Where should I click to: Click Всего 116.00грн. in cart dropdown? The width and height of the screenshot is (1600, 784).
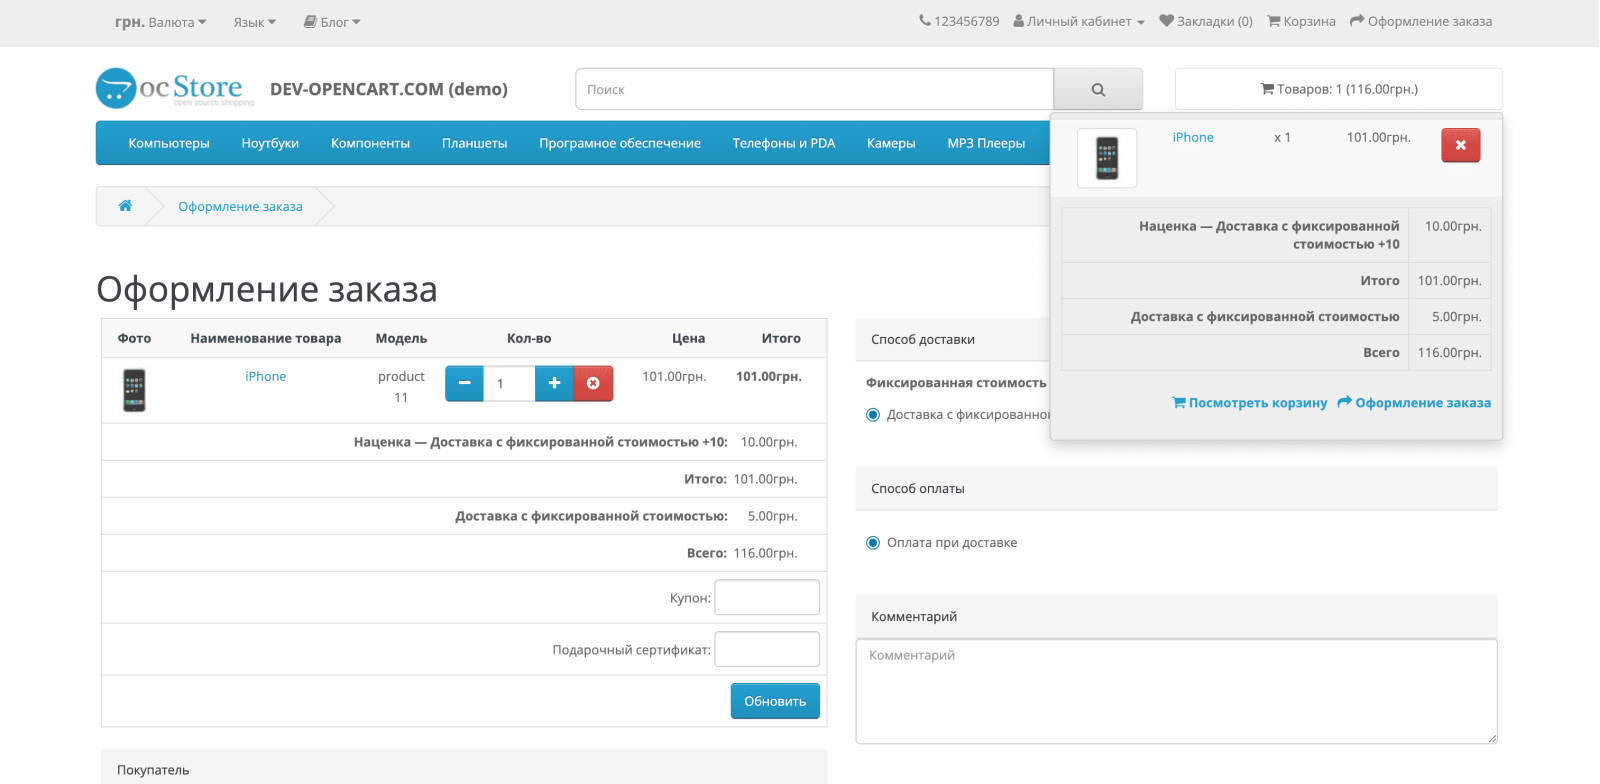(1276, 352)
